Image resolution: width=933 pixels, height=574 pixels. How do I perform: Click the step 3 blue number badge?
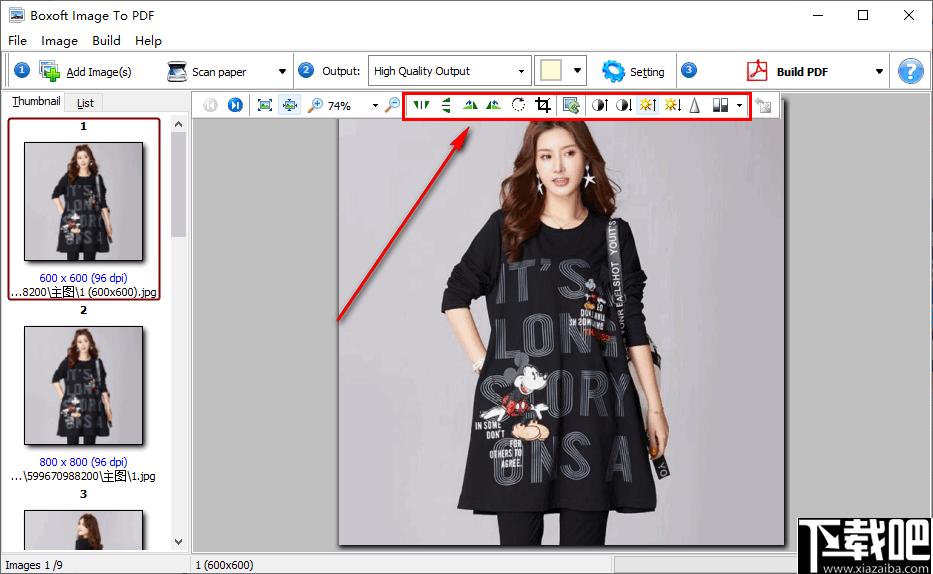coord(688,70)
